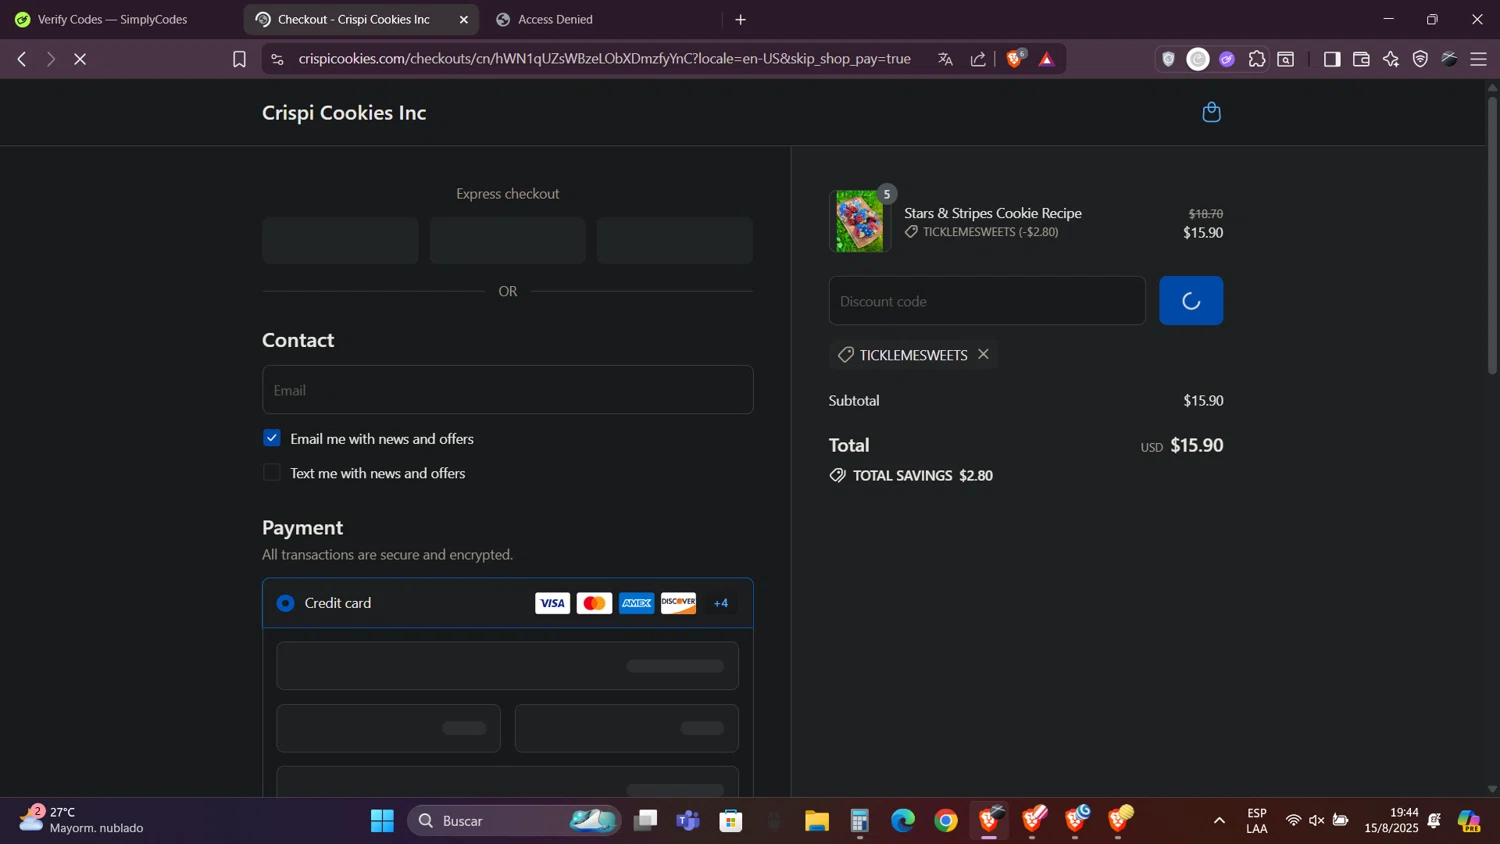Click the Visa card logo
Image resolution: width=1500 pixels, height=844 pixels.
[552, 603]
